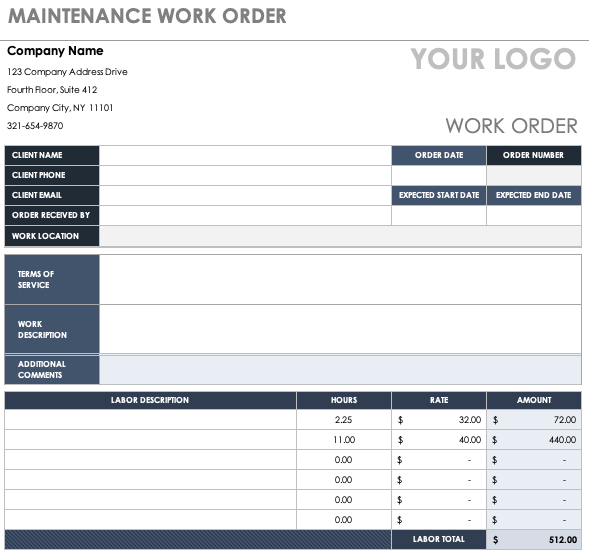Screen dimensions: 589x556
Task: Click the cell under Order Number
Action: click(534, 175)
